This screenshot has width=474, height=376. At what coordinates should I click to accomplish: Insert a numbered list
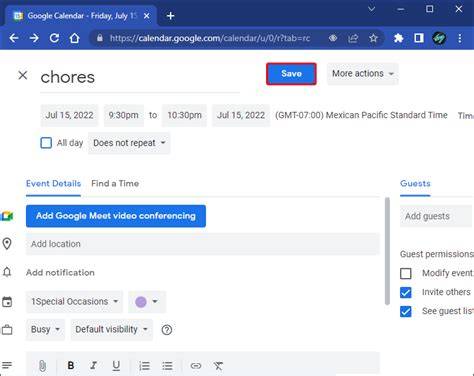[144, 366]
